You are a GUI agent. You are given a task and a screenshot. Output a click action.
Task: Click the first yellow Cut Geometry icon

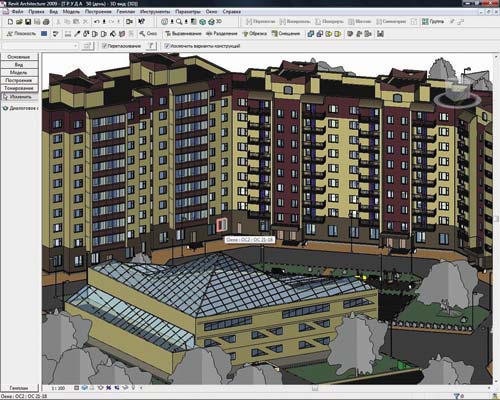pos(329,34)
